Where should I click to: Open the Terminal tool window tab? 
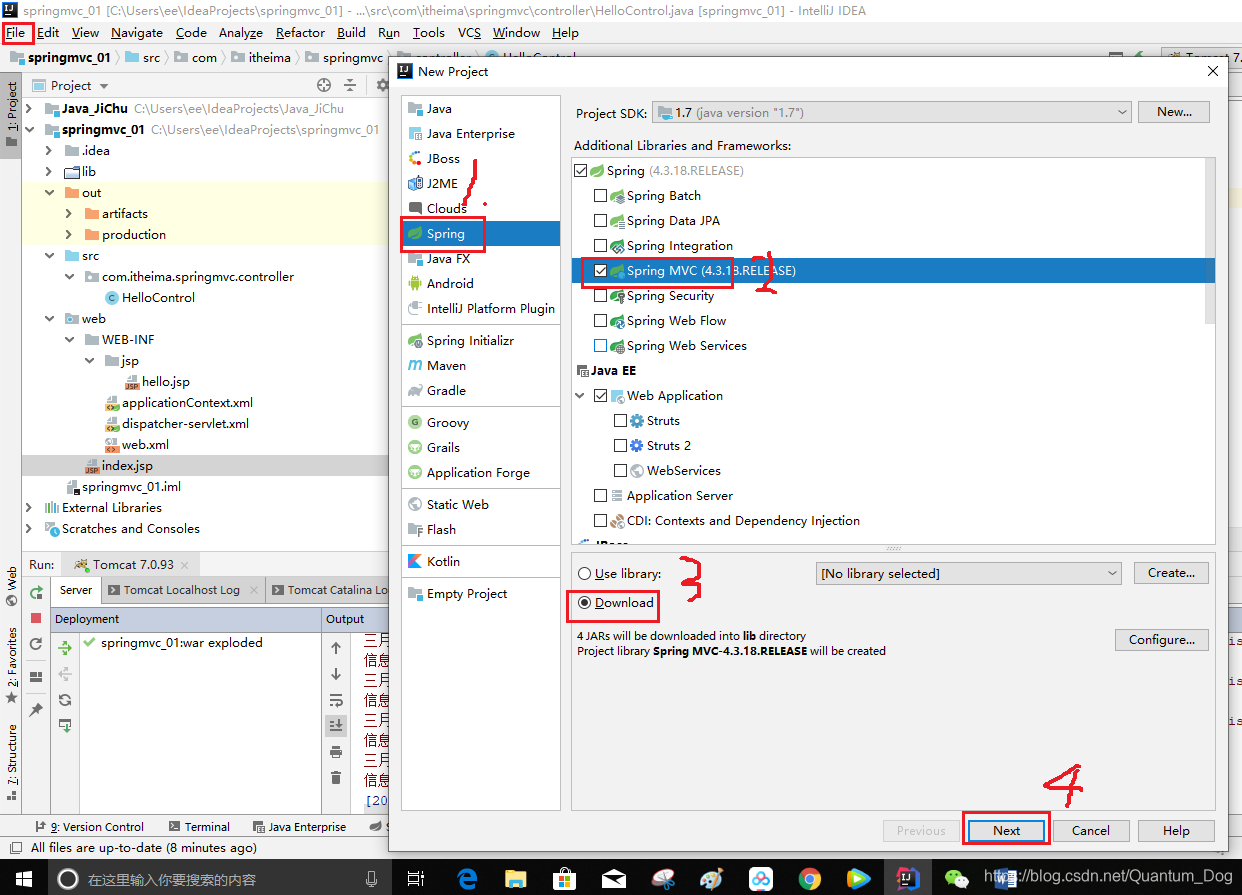pyautogui.click(x=200, y=827)
